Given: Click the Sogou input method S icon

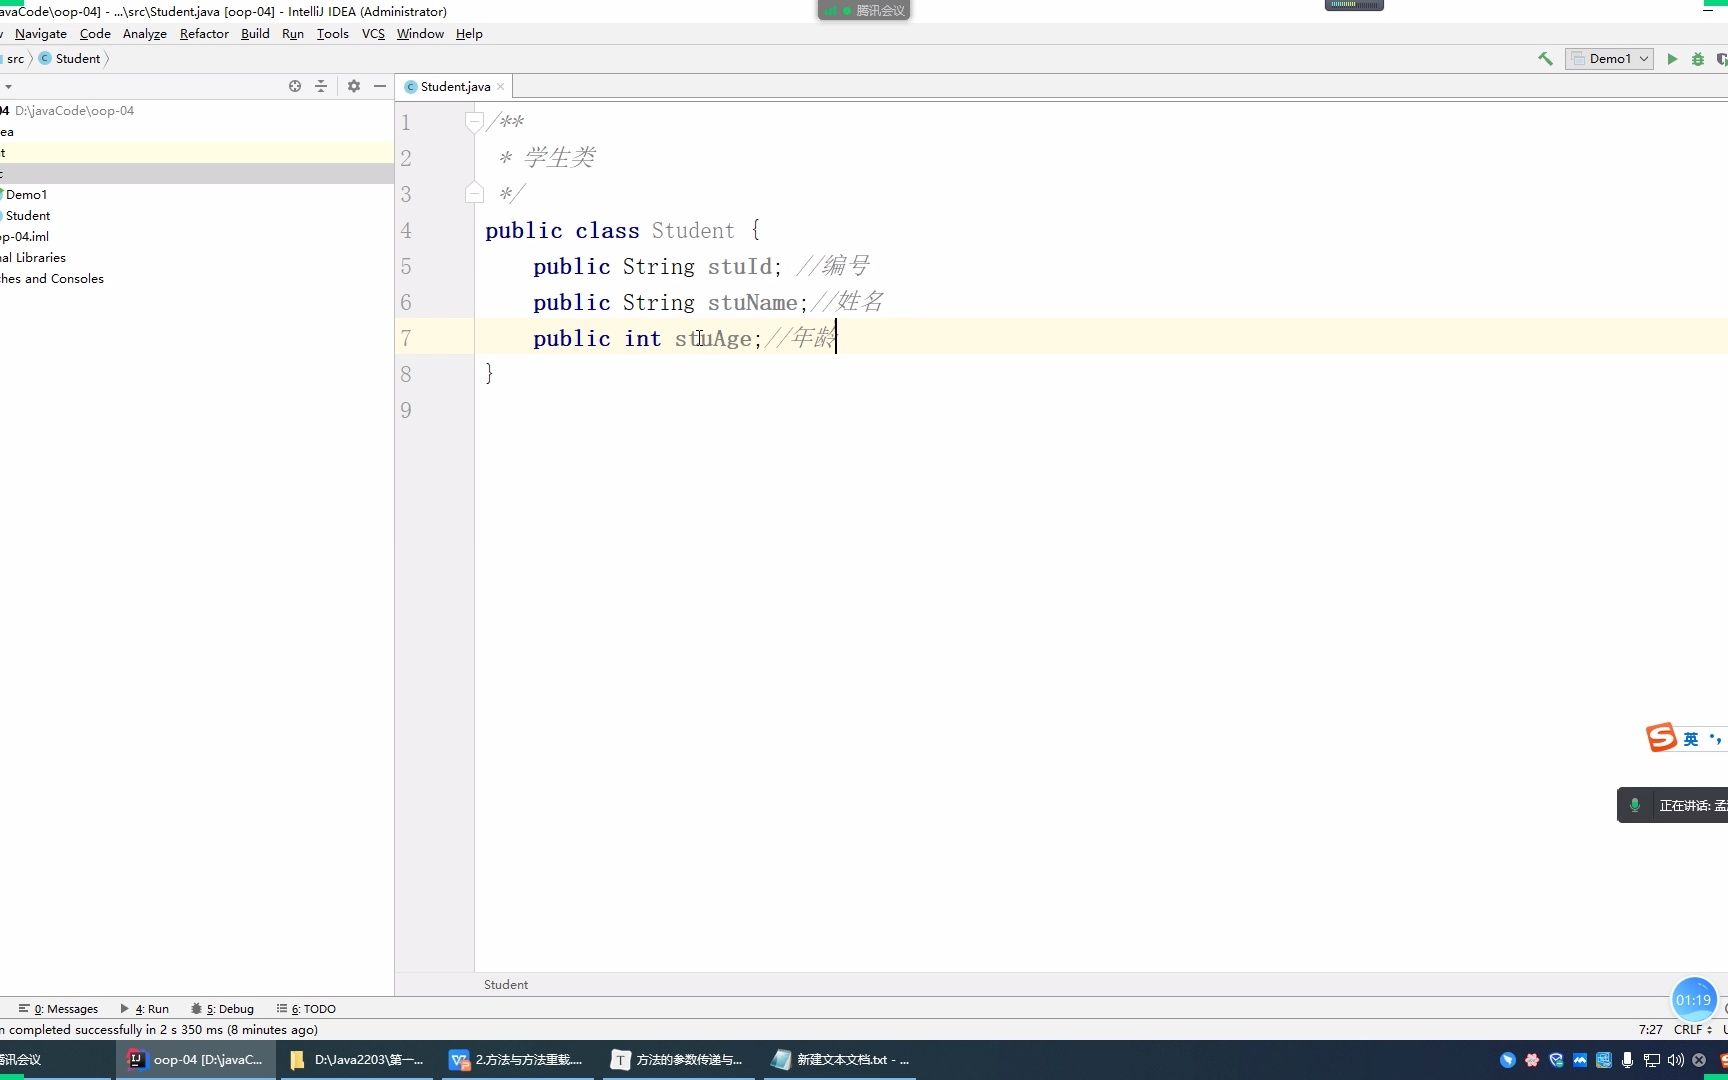Looking at the screenshot, I should [x=1661, y=738].
